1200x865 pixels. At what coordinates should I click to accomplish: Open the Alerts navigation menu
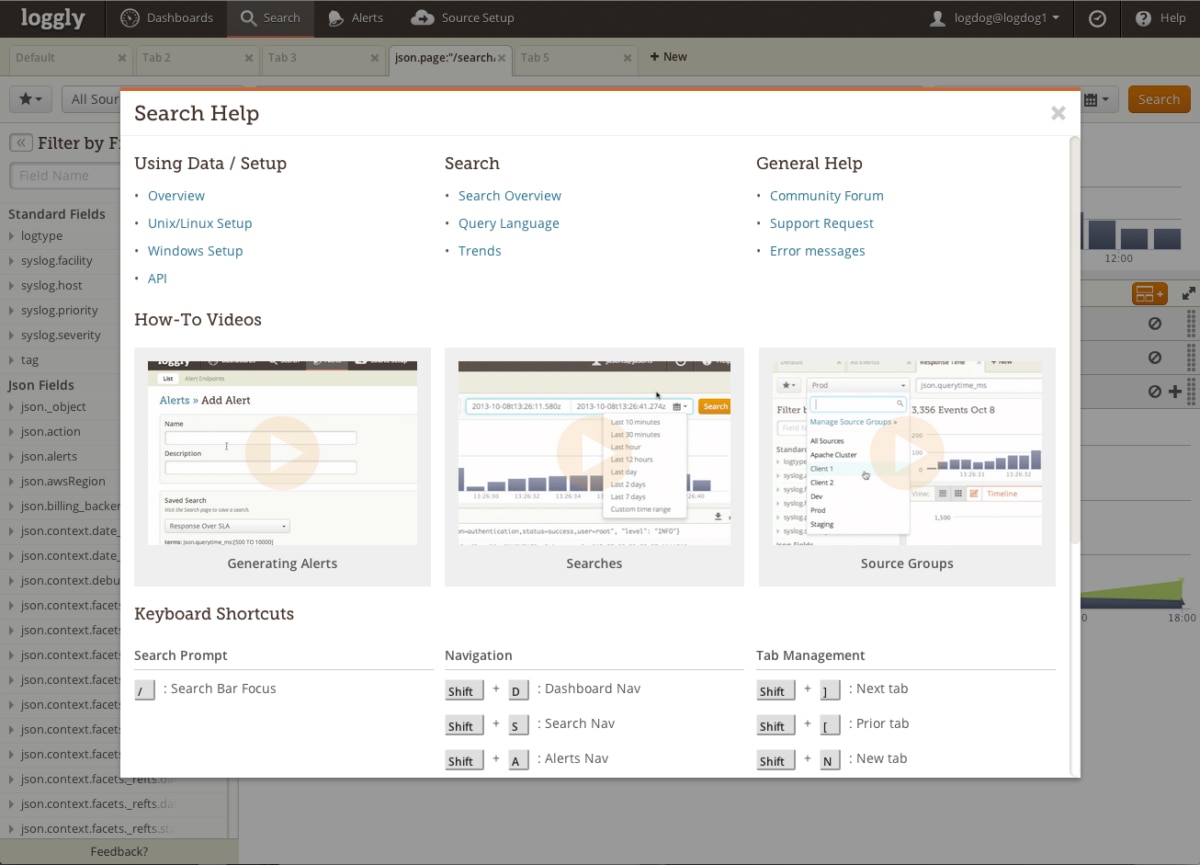point(355,18)
